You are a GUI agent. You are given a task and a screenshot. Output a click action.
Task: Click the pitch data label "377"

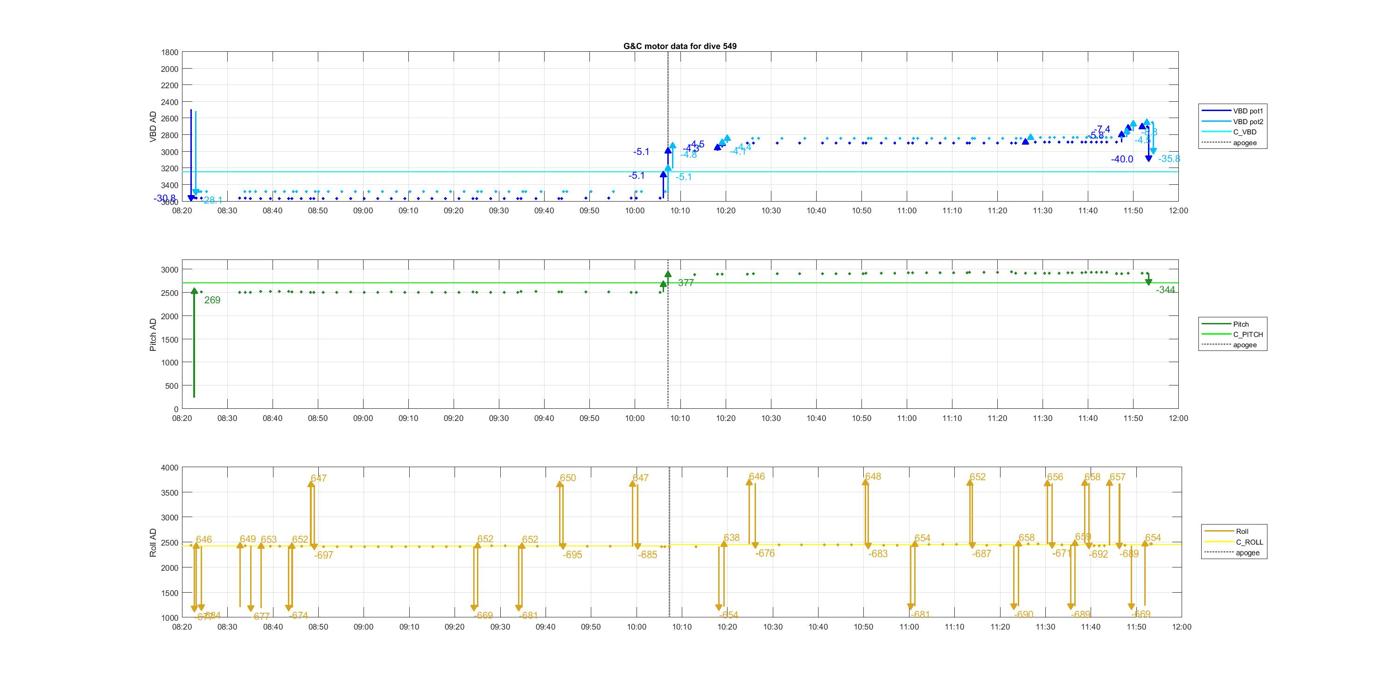click(x=686, y=283)
